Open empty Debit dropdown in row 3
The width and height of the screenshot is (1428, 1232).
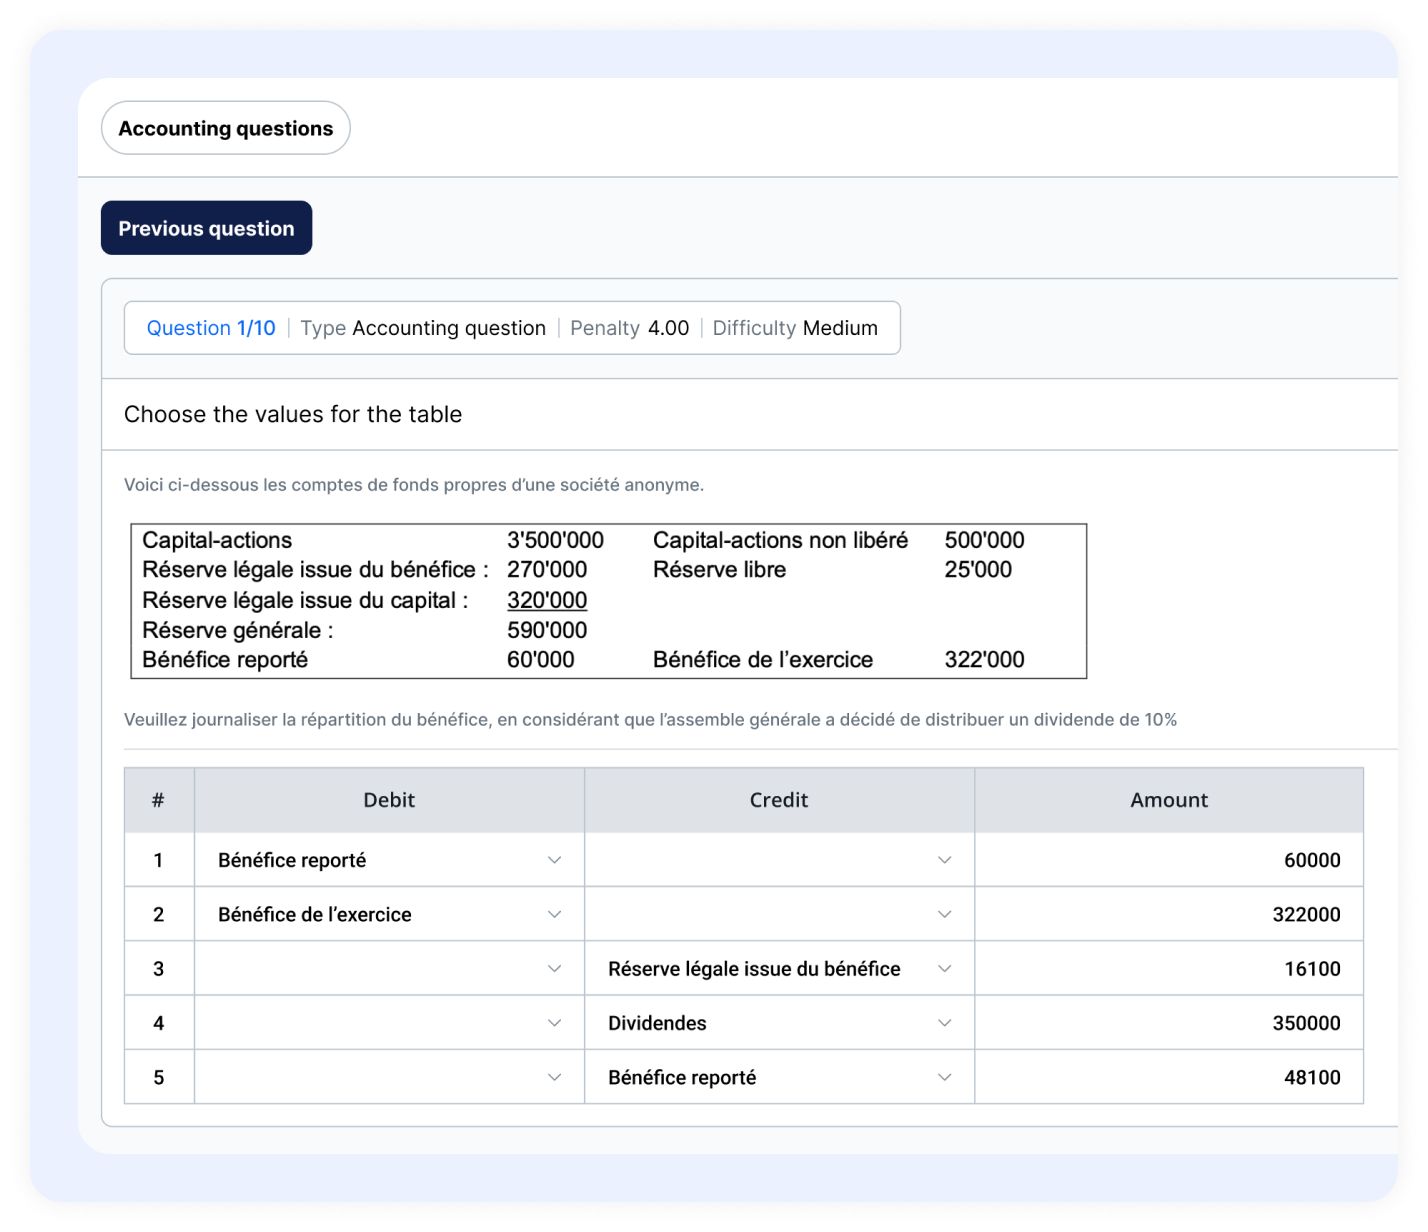pyautogui.click(x=389, y=968)
